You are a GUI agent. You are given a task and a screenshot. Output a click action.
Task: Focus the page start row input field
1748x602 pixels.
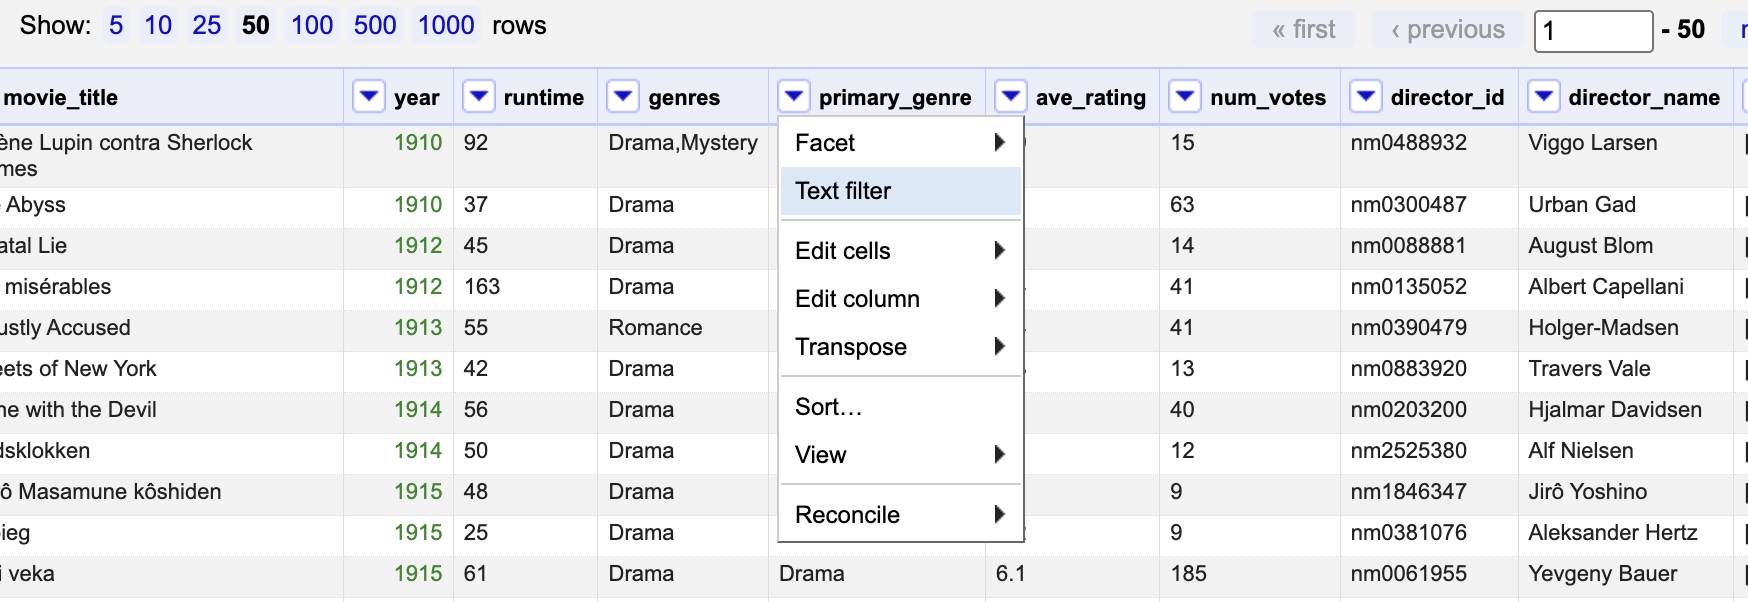(1593, 31)
